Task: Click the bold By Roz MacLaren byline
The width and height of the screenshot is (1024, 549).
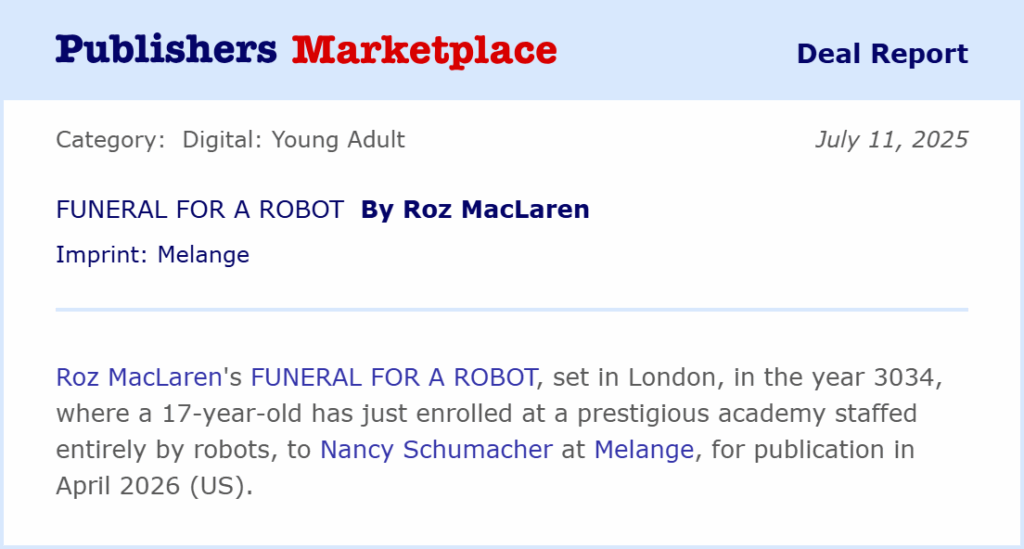Action: 475,210
